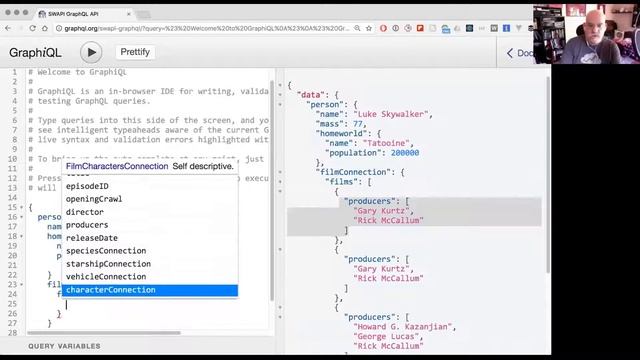640x360 pixels.
Task: Open the Docs panel chevron
Action: click(509, 53)
